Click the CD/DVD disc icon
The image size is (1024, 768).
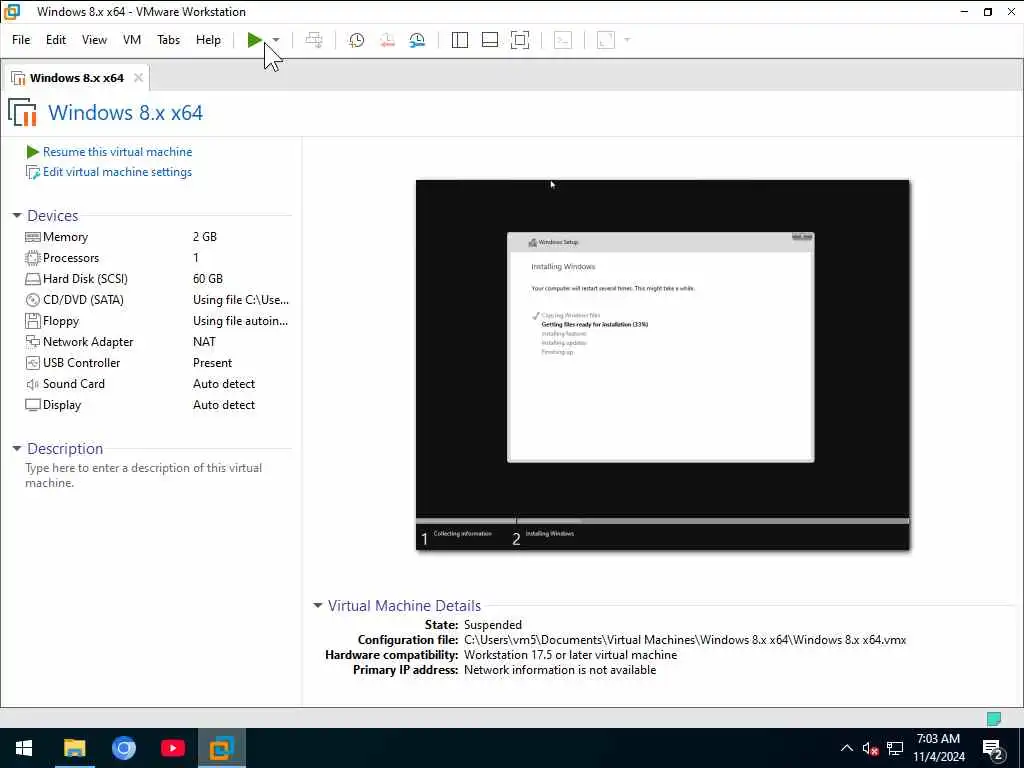[33, 300]
